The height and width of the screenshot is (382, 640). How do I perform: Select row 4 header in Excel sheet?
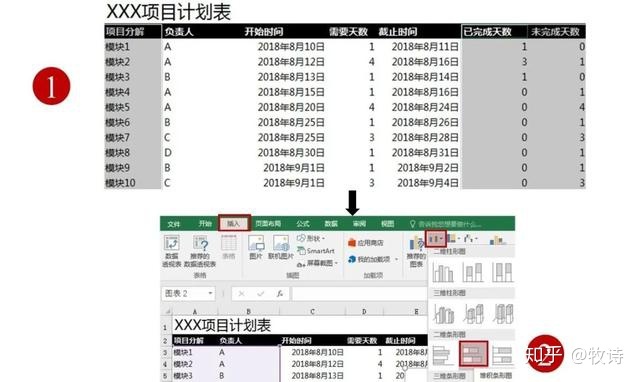click(x=165, y=364)
